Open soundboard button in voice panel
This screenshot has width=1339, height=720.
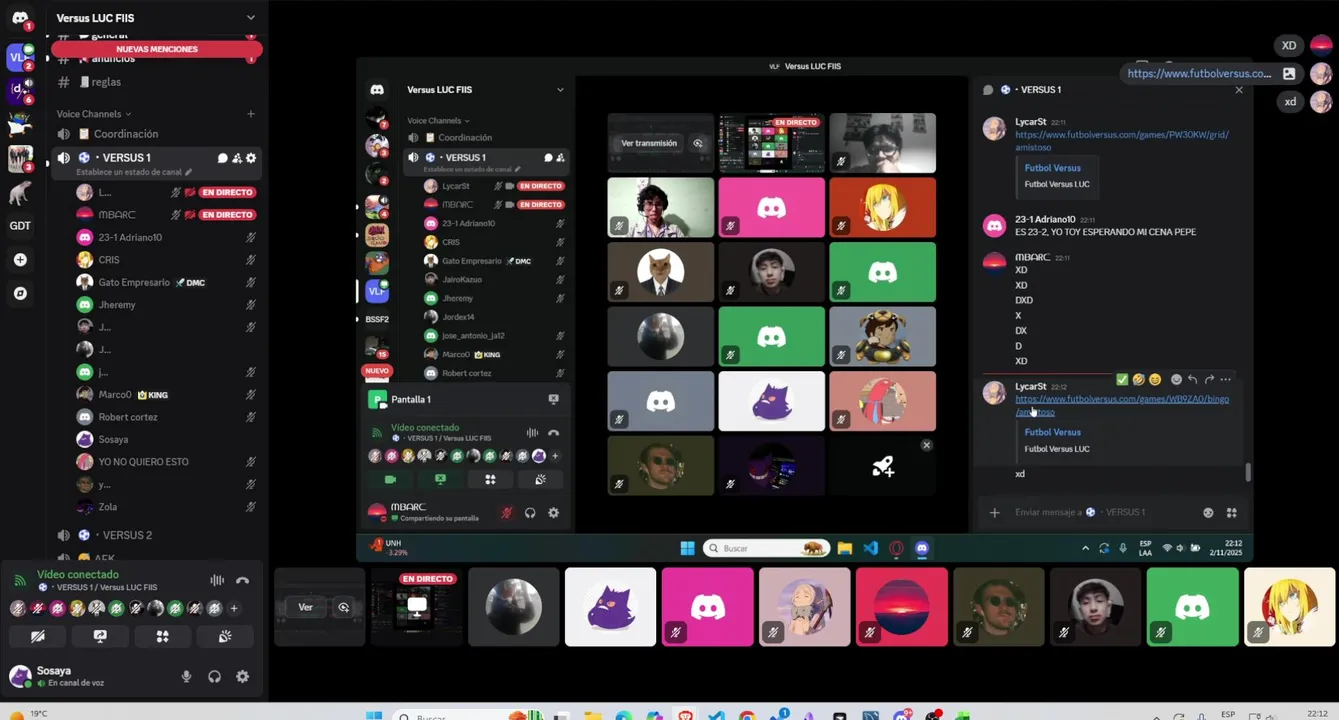click(225, 636)
